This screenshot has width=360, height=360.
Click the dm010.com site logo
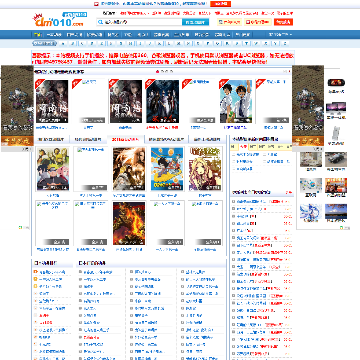pyautogui.click(x=58, y=20)
